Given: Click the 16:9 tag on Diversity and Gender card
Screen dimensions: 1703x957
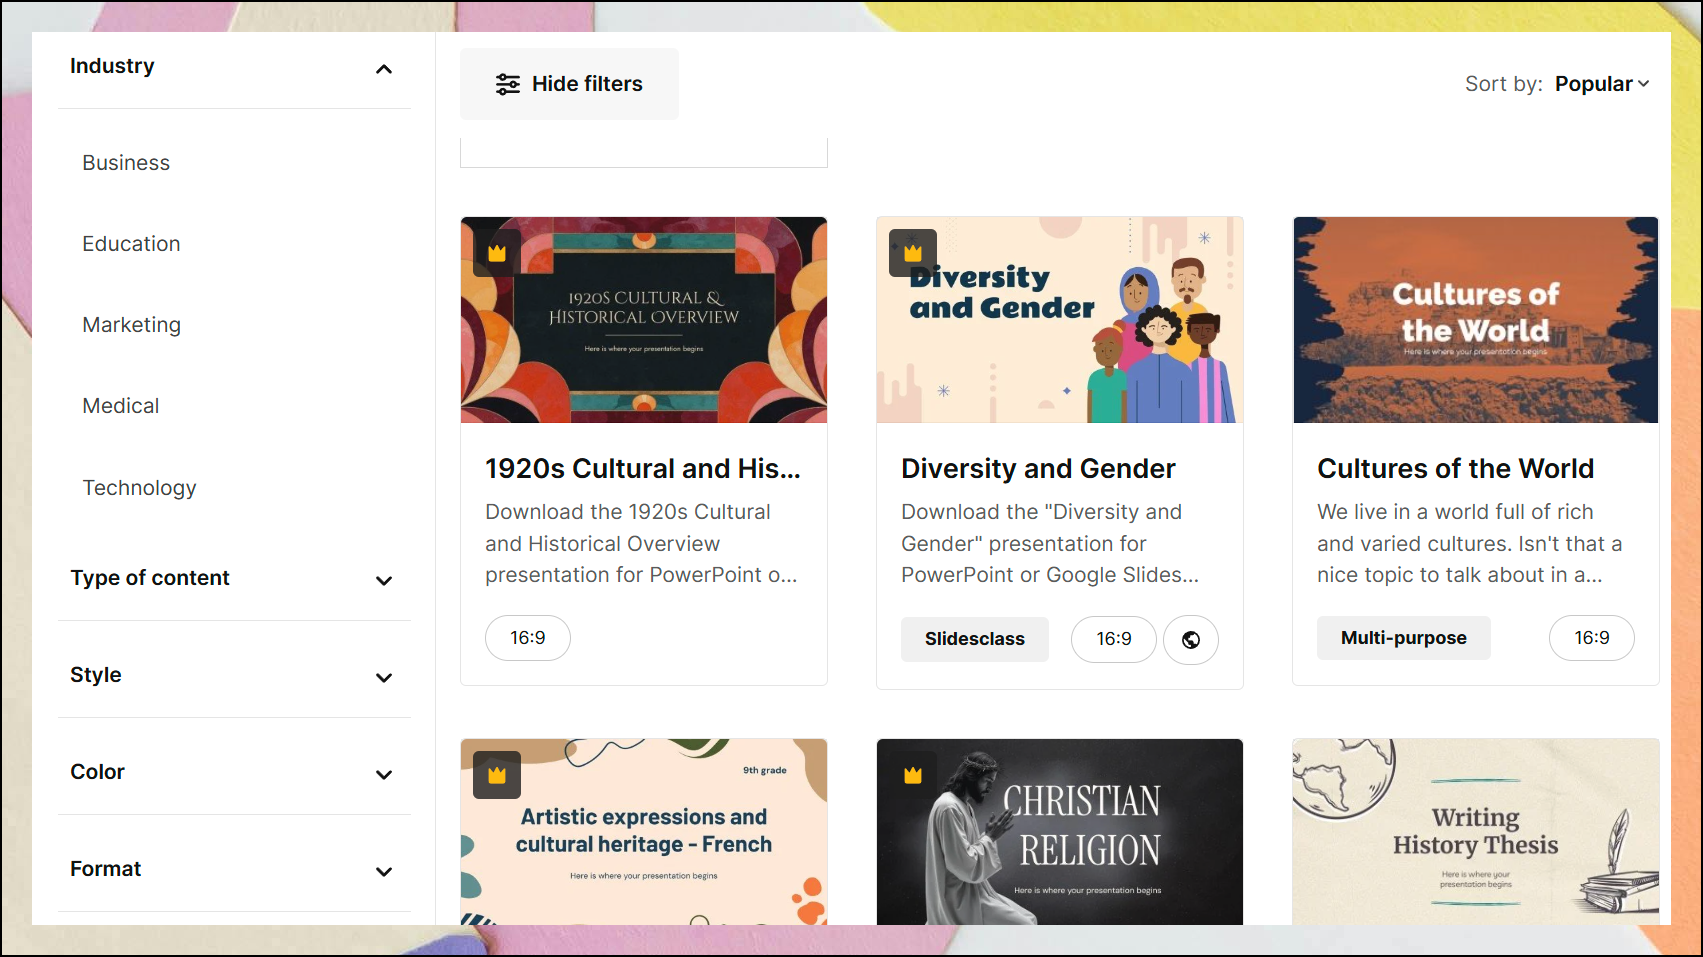Looking at the screenshot, I should pos(1114,639).
